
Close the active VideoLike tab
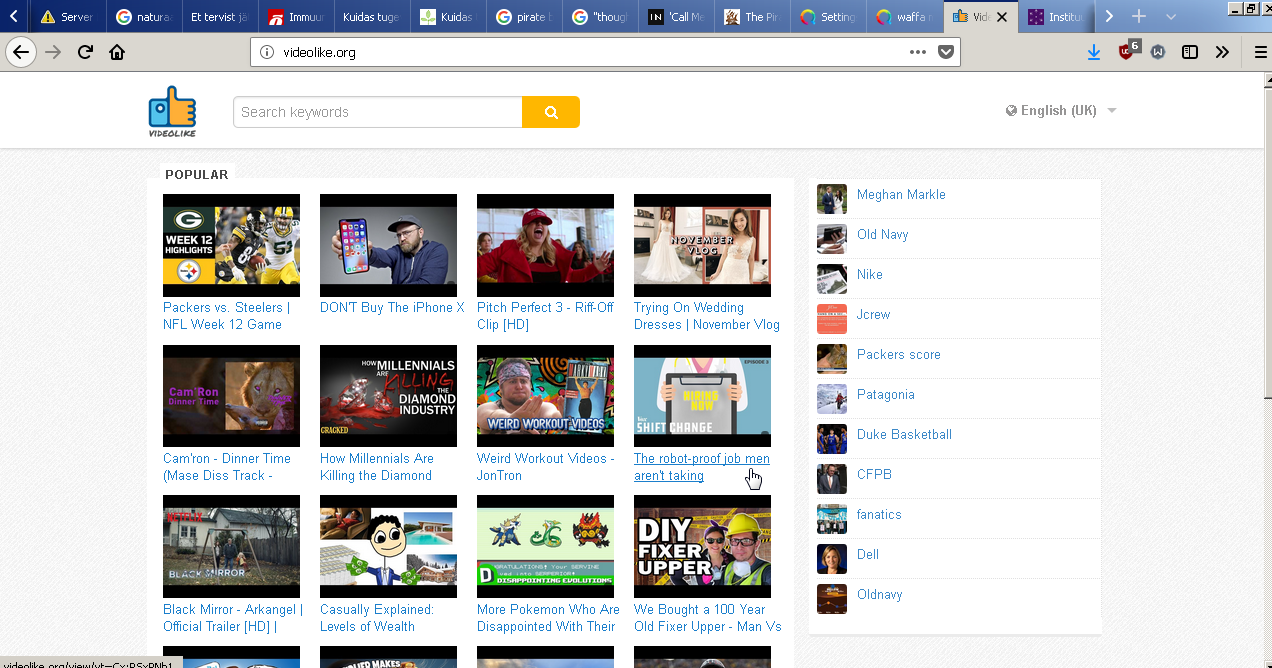click(1001, 17)
